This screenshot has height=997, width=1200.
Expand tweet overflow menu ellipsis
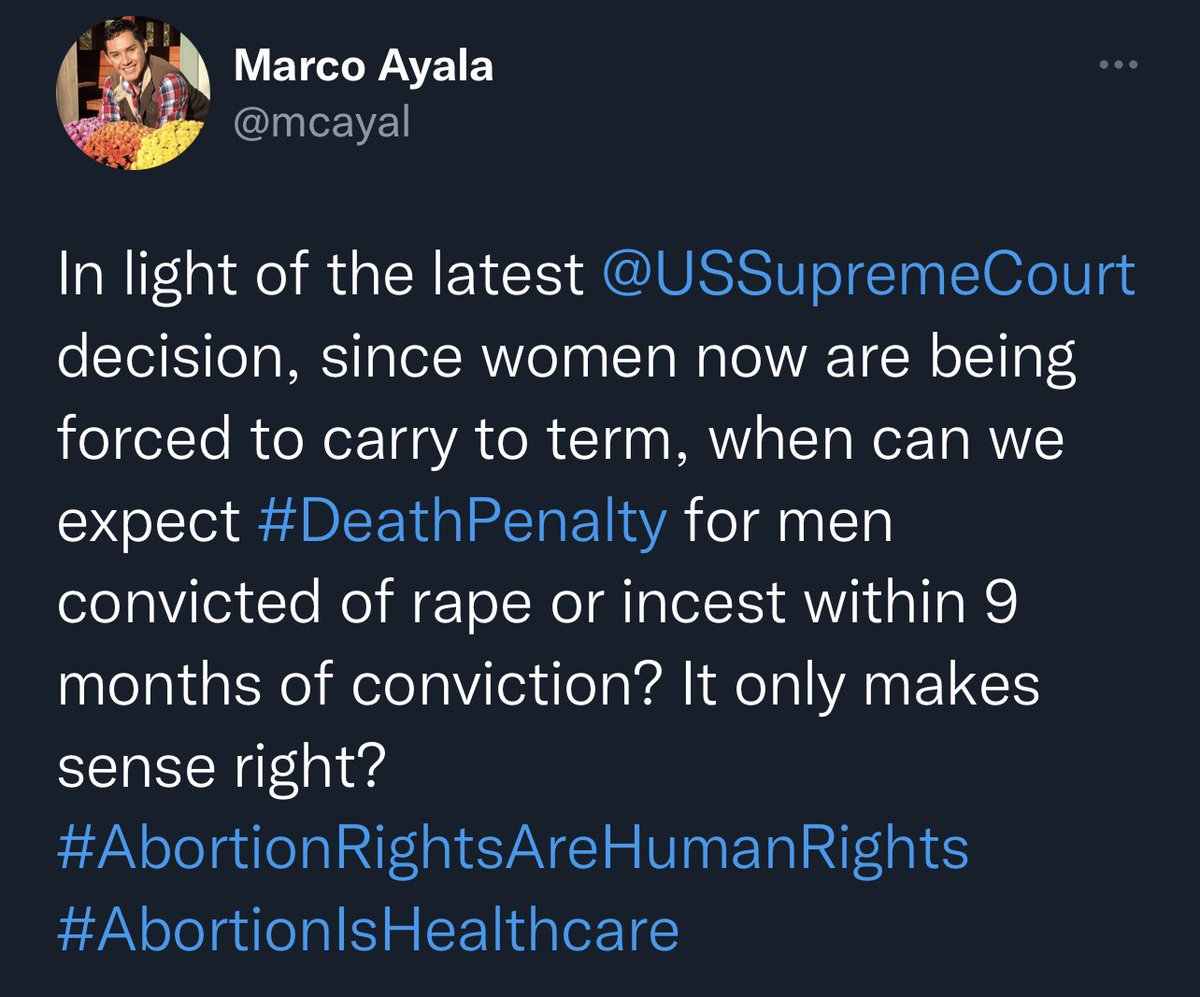[x=1118, y=65]
